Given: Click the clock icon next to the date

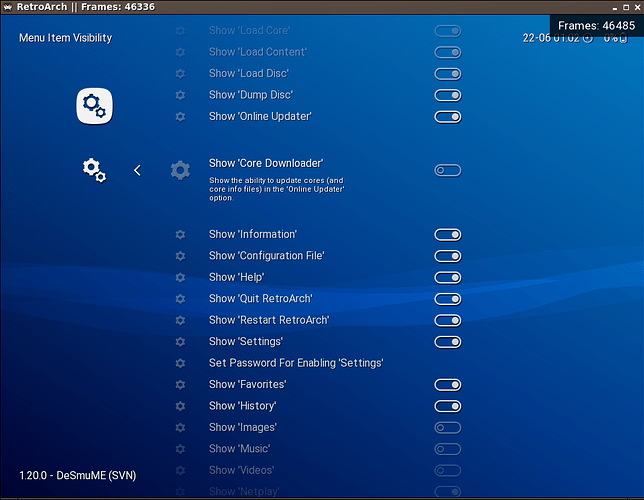Looking at the screenshot, I should [x=588, y=38].
